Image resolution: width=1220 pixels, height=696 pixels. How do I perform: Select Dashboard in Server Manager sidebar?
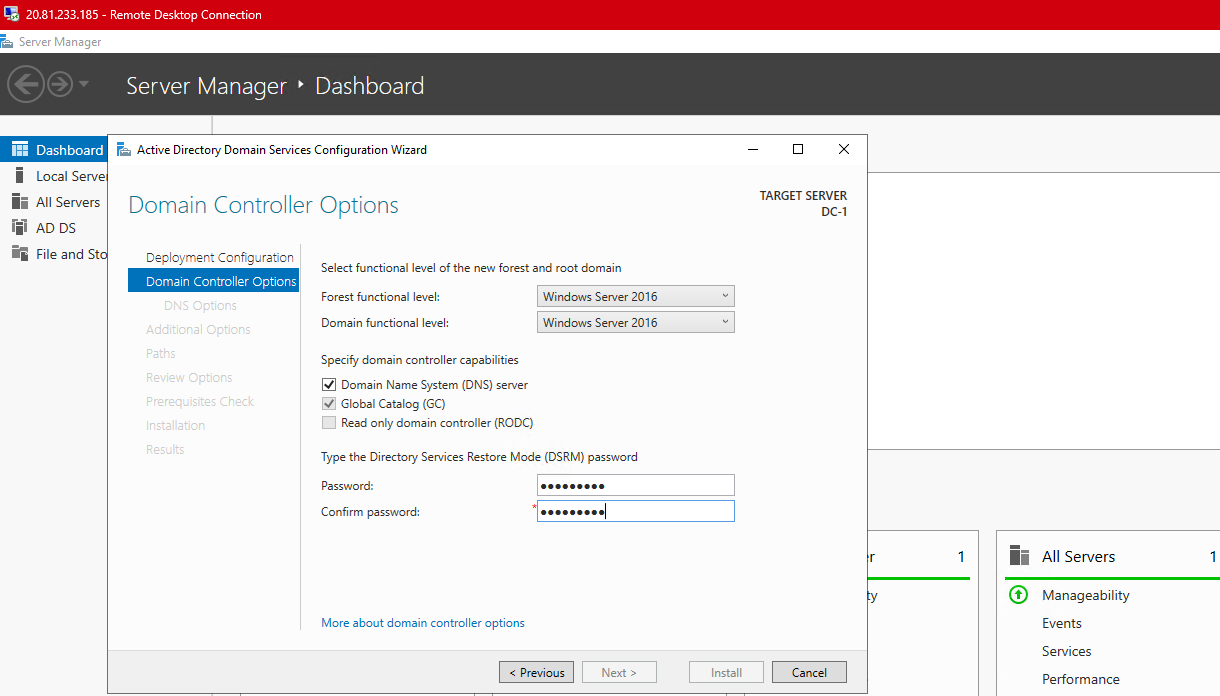[55, 150]
